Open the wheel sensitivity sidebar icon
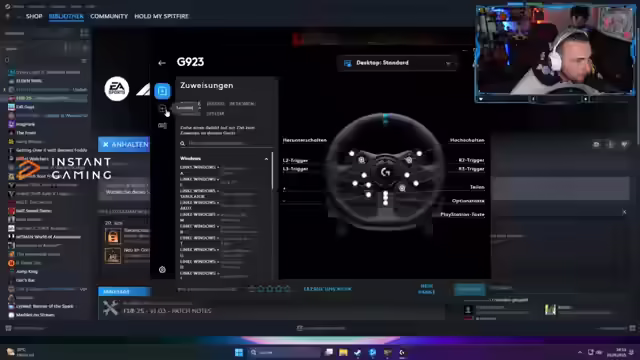Screen dimensions: 640x360 click(162, 109)
